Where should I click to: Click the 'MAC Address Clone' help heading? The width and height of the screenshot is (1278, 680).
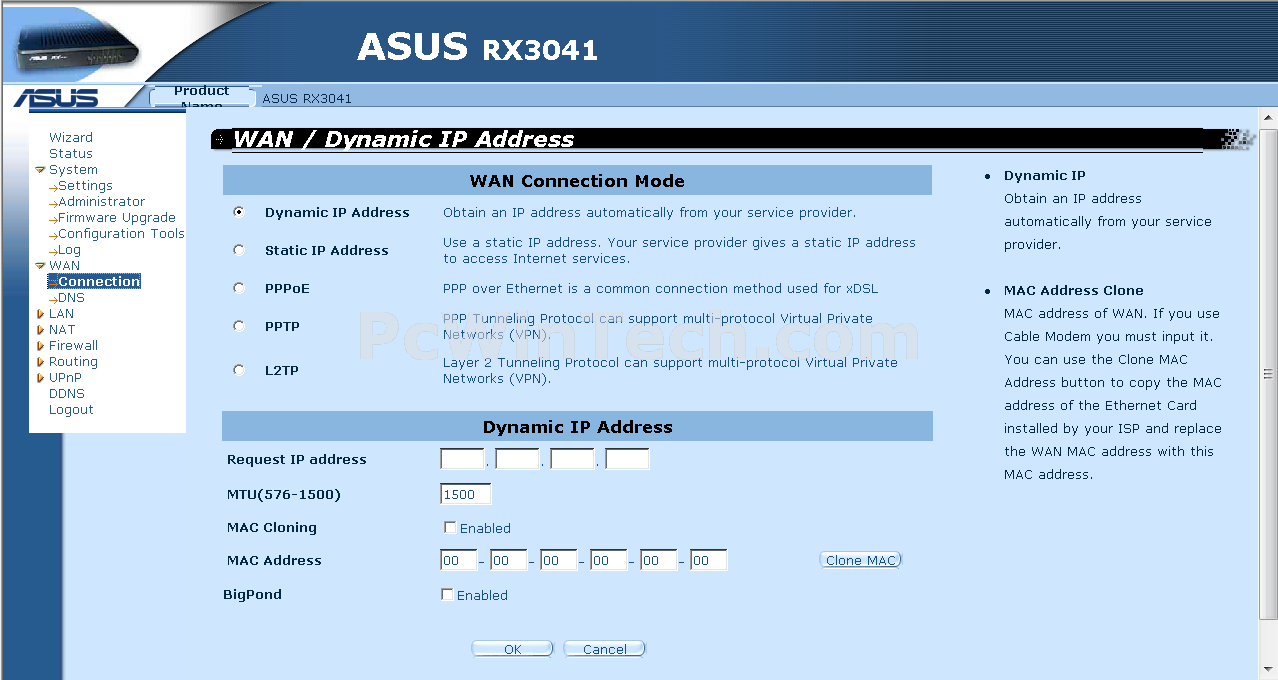click(1074, 291)
